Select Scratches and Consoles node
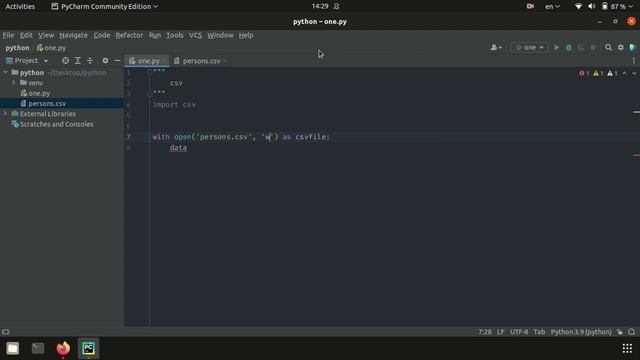 click(x=56, y=124)
